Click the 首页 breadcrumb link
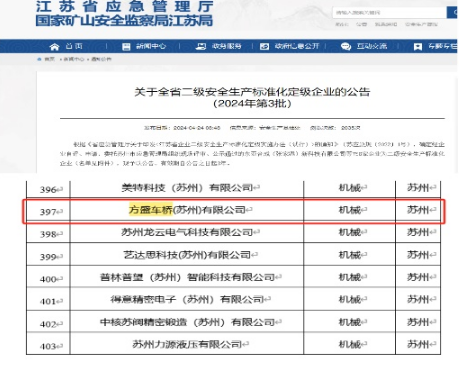 [49, 59]
